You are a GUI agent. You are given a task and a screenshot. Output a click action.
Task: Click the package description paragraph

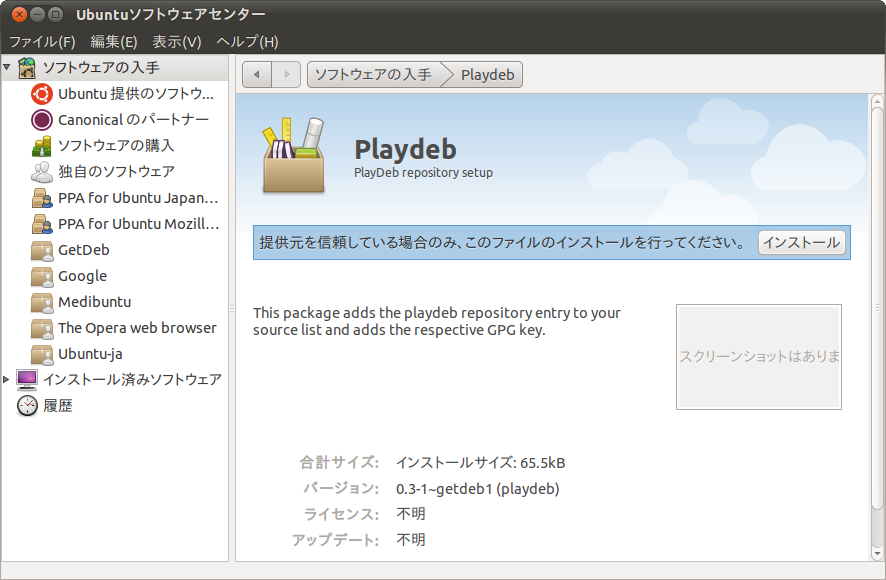click(437, 321)
